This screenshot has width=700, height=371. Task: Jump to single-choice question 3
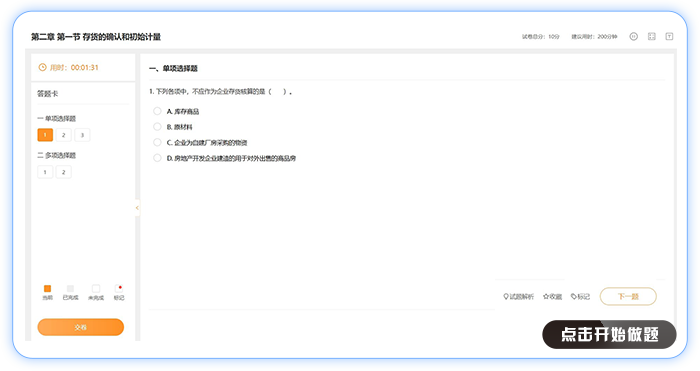pyautogui.click(x=82, y=135)
